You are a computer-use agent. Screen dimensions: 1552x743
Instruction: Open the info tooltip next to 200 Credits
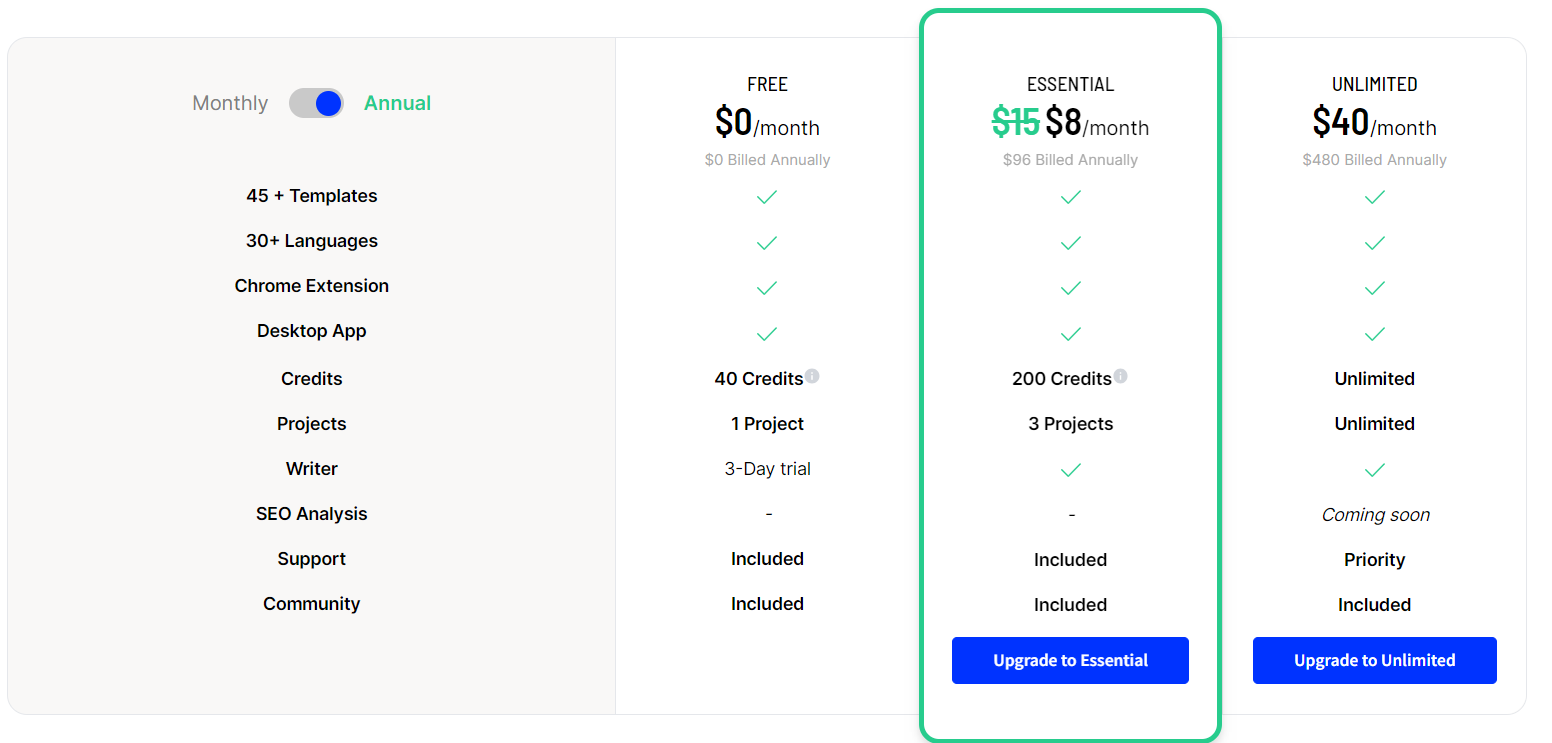1121,376
